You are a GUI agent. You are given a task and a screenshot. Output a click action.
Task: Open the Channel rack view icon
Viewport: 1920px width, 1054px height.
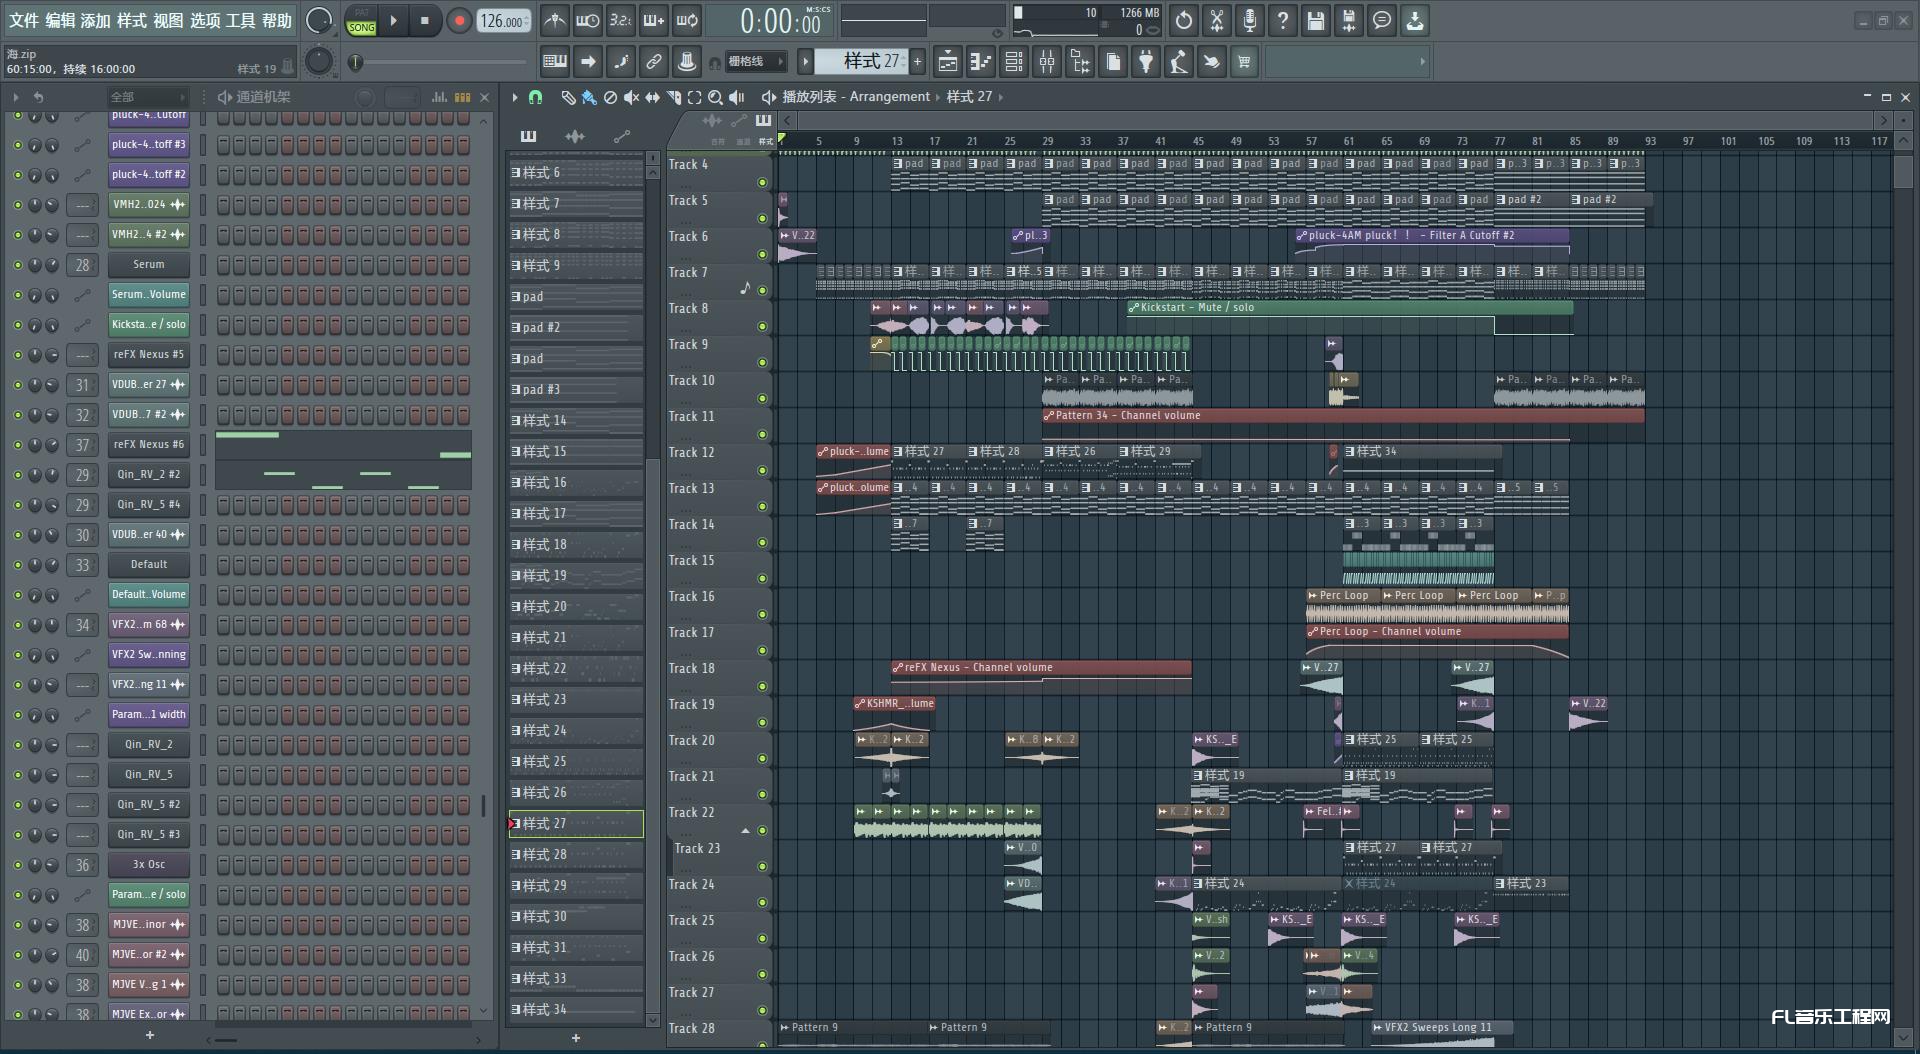click(1014, 62)
